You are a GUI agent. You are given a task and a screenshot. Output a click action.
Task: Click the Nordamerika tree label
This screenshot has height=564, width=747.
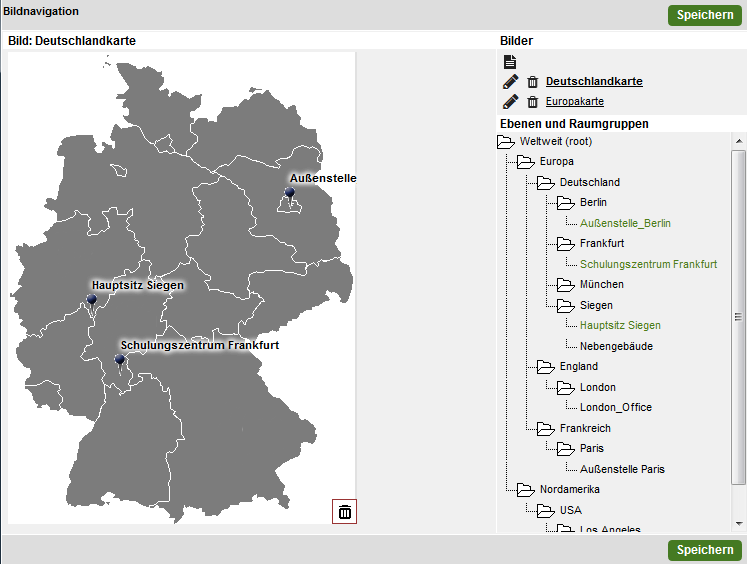tap(569, 489)
